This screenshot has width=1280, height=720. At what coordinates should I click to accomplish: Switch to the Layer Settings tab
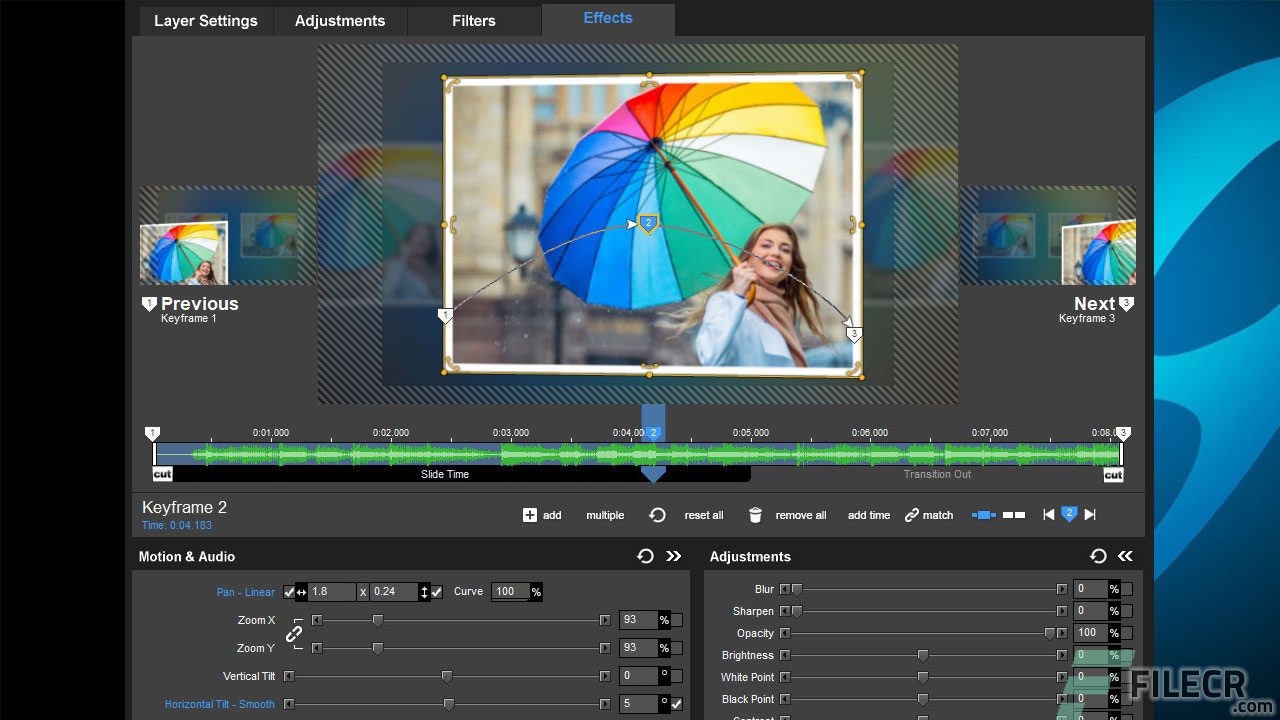coord(206,21)
